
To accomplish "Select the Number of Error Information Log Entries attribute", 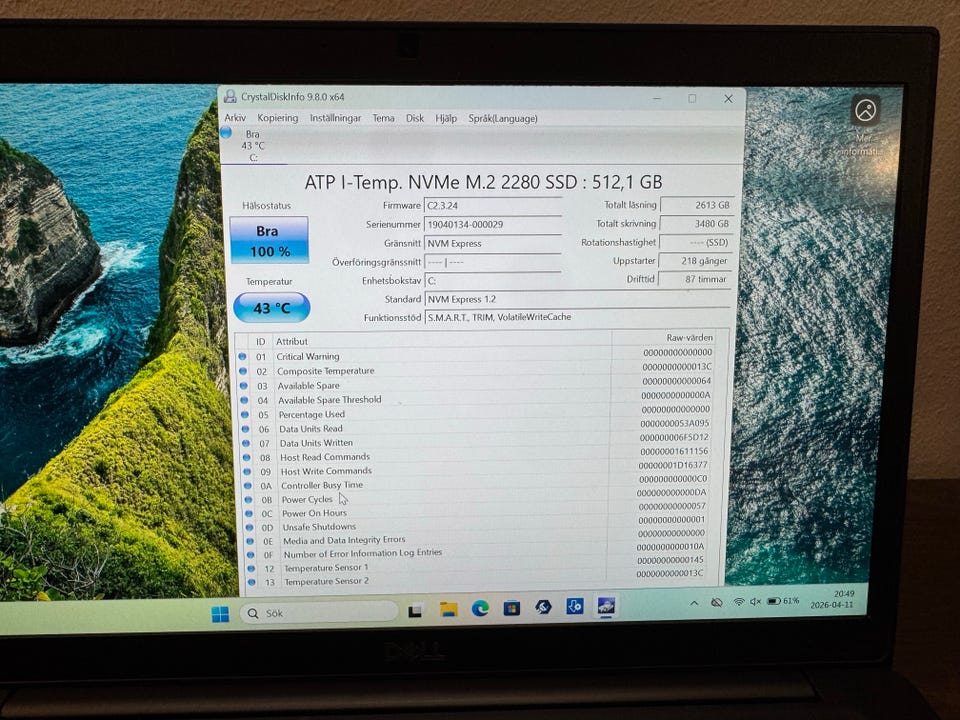I will 362,553.
